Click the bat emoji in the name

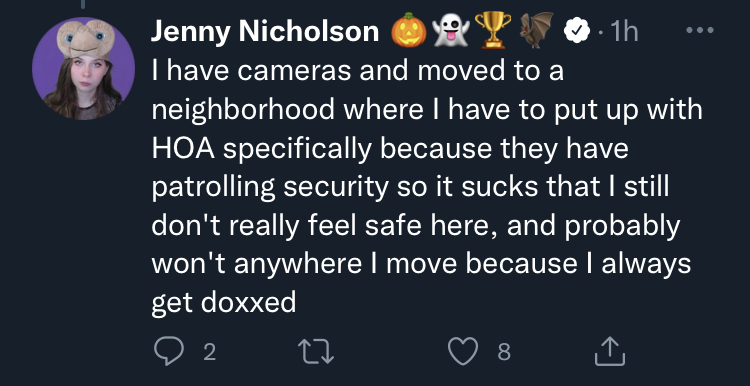(x=537, y=30)
